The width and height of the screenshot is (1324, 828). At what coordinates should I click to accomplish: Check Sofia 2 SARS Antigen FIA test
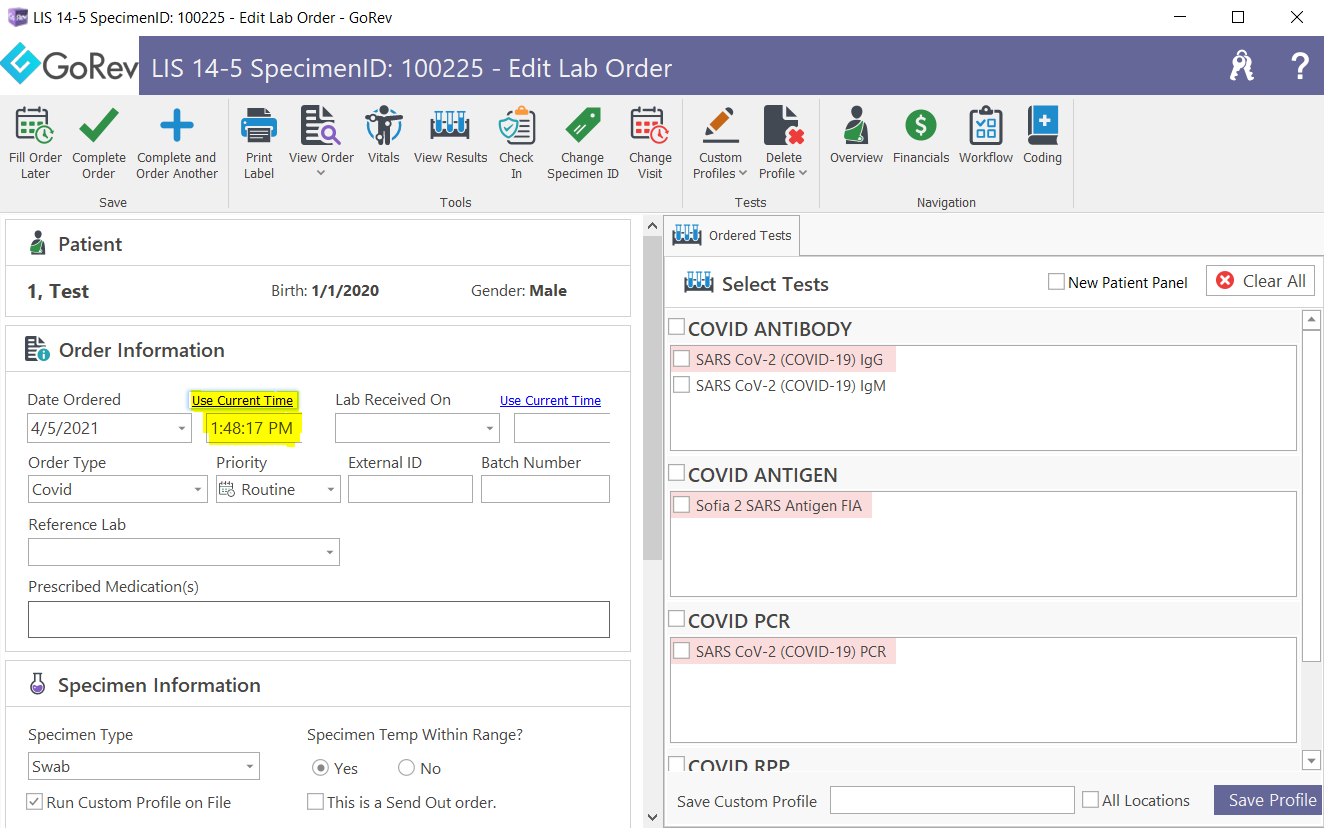click(x=681, y=505)
